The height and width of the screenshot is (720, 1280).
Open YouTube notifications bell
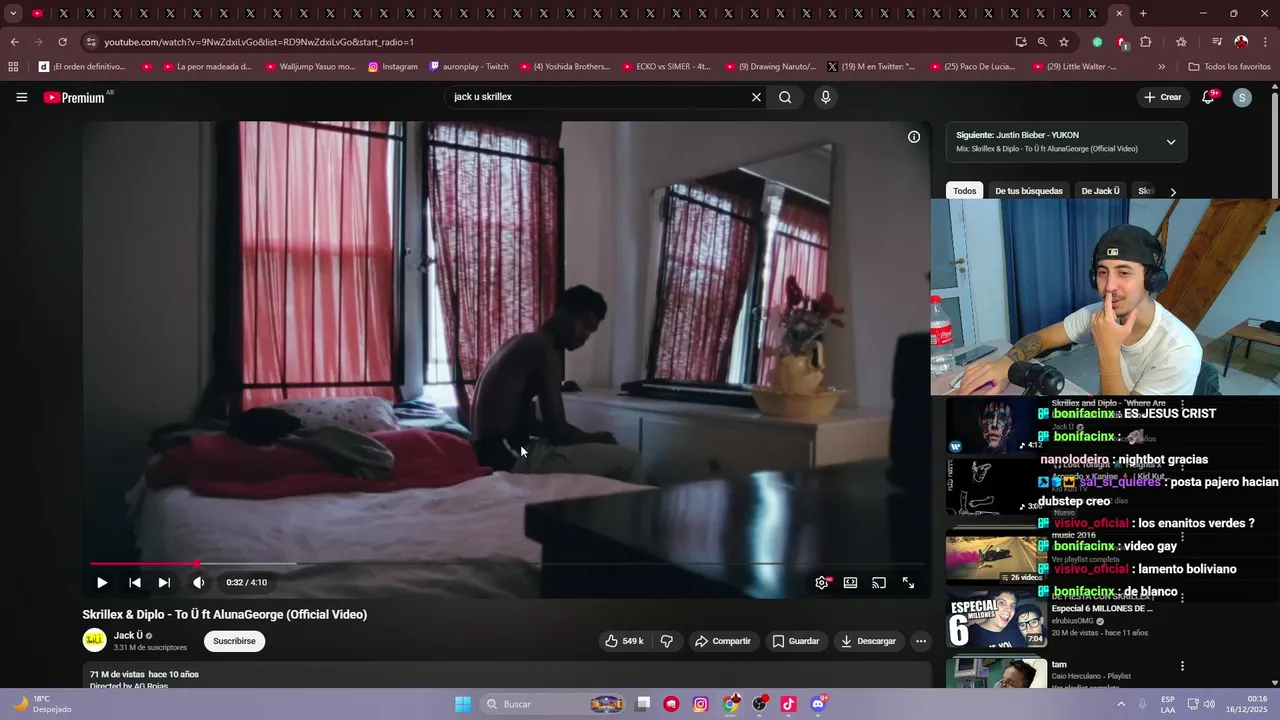pyautogui.click(x=1208, y=97)
